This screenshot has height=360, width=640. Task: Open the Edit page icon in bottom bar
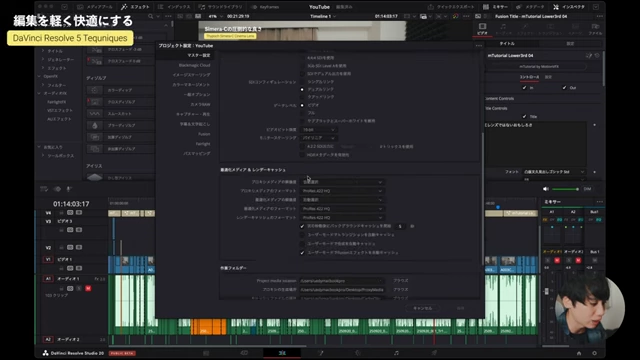pos(282,353)
